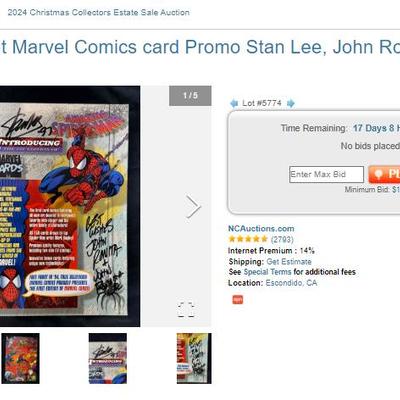This screenshot has width=400, height=400.
Task: Click the five-star seller rating
Action: pyautogui.click(x=248, y=239)
